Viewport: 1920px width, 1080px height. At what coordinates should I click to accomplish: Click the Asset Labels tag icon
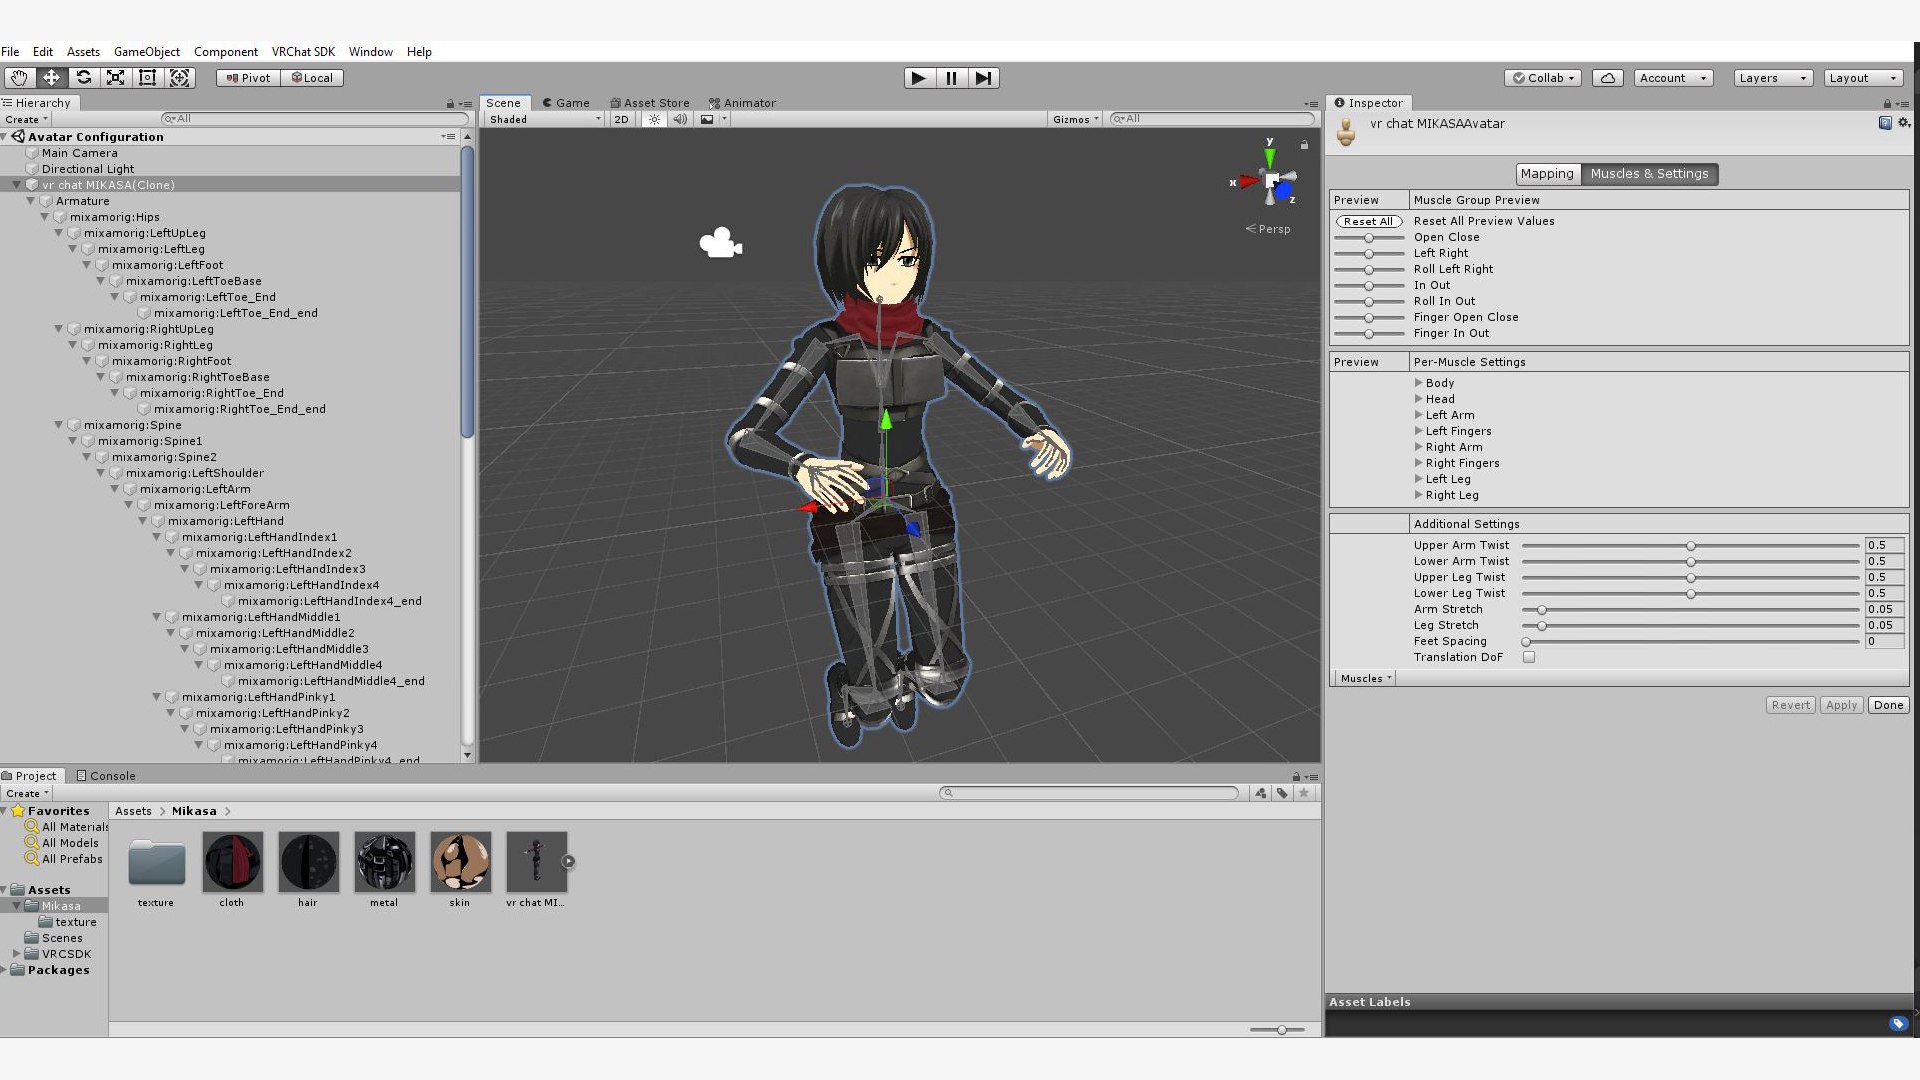[x=1897, y=1023]
